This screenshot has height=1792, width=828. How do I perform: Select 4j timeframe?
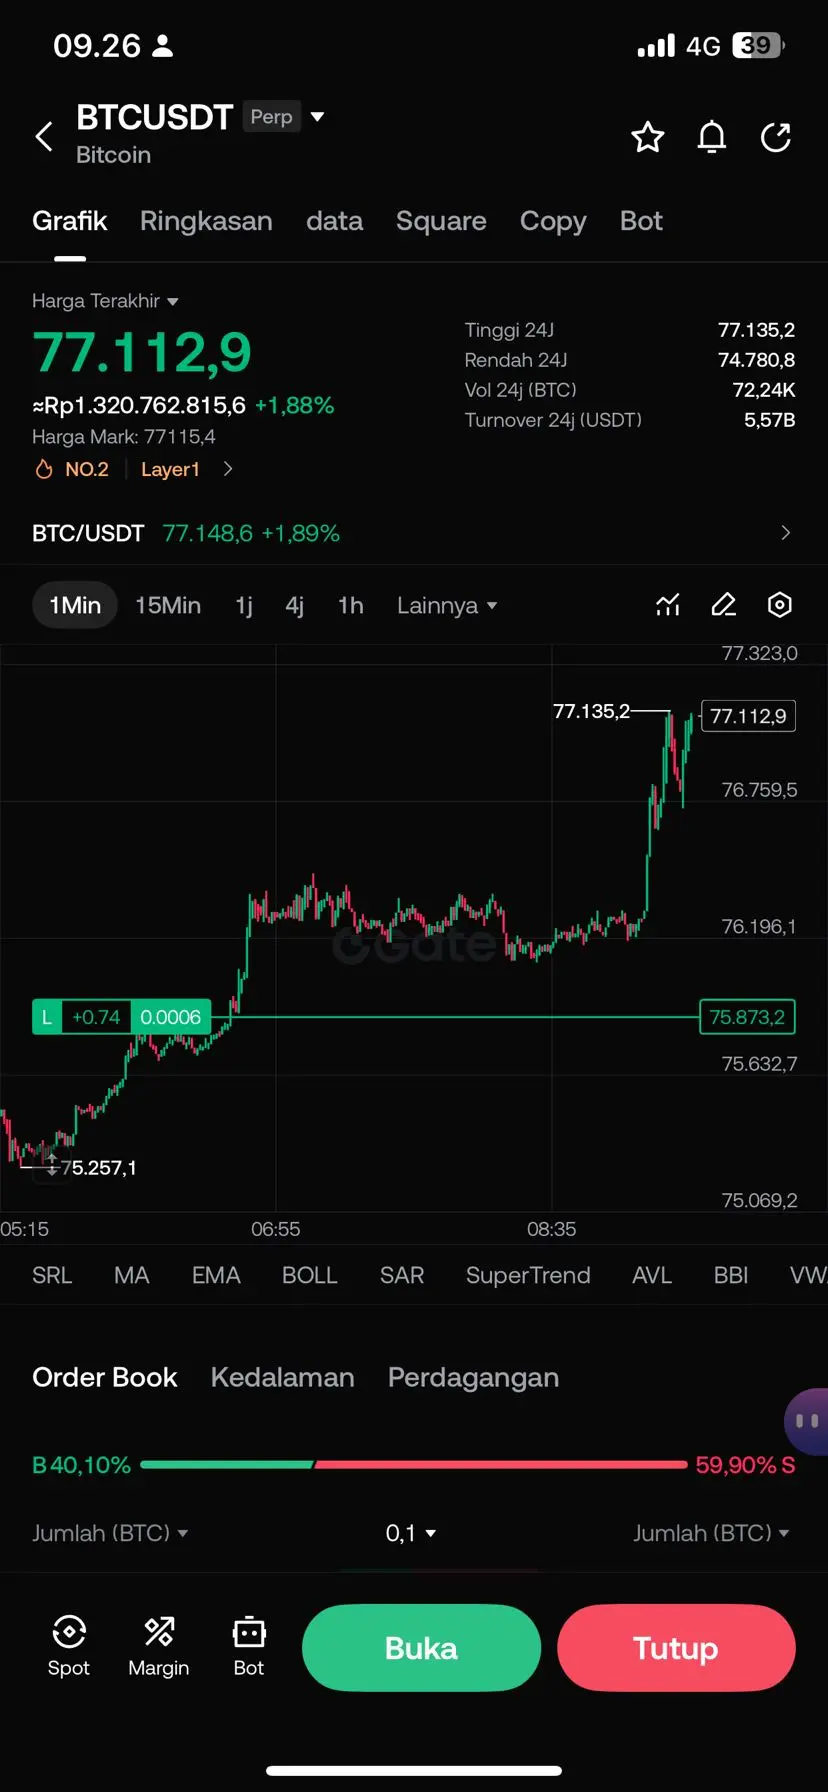click(294, 605)
